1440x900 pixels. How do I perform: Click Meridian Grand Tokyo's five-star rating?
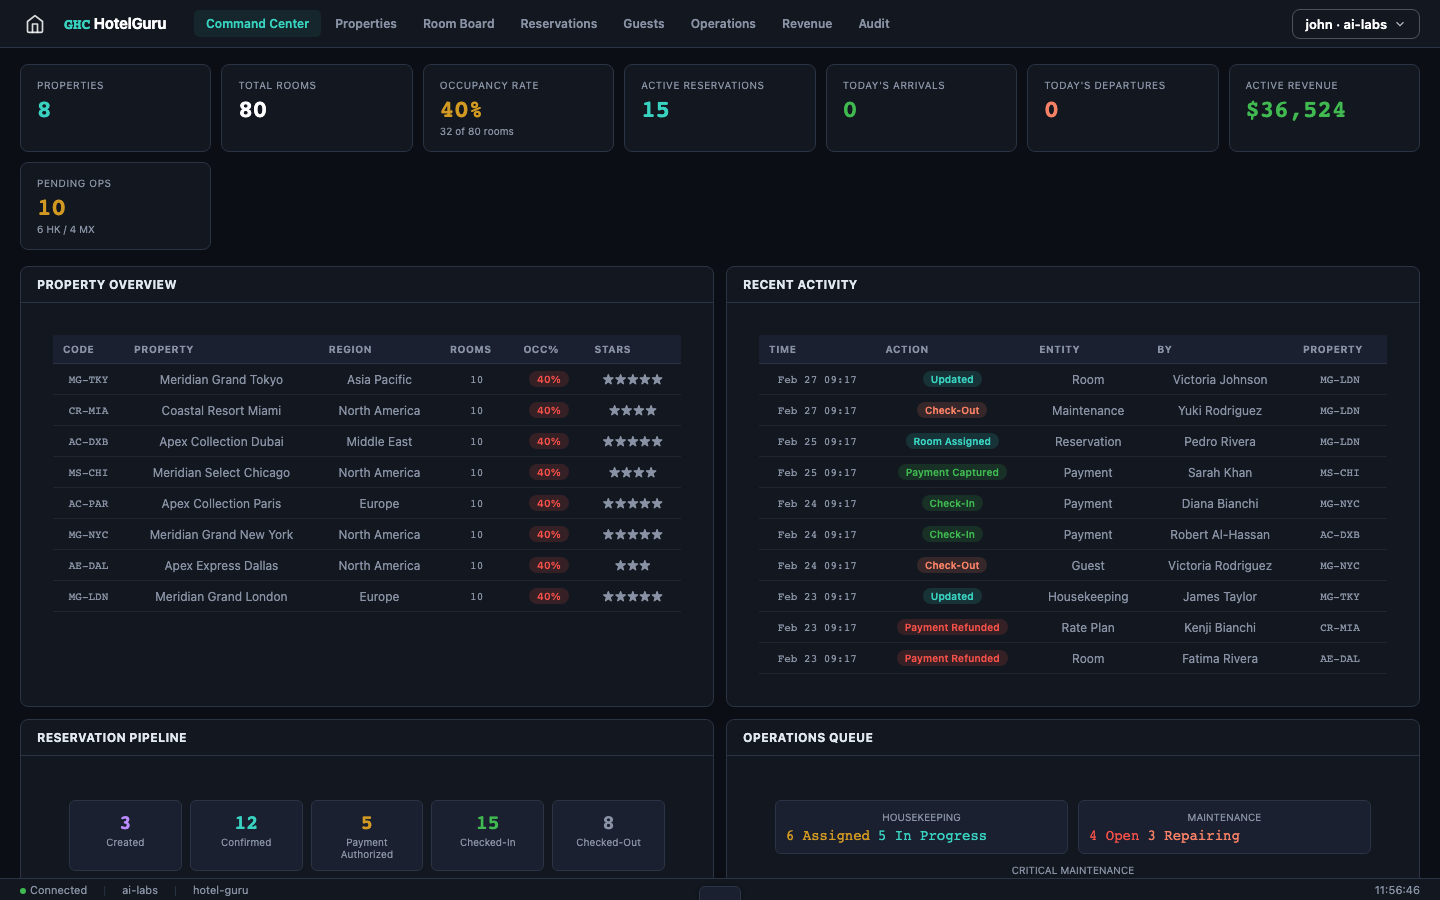click(632, 379)
